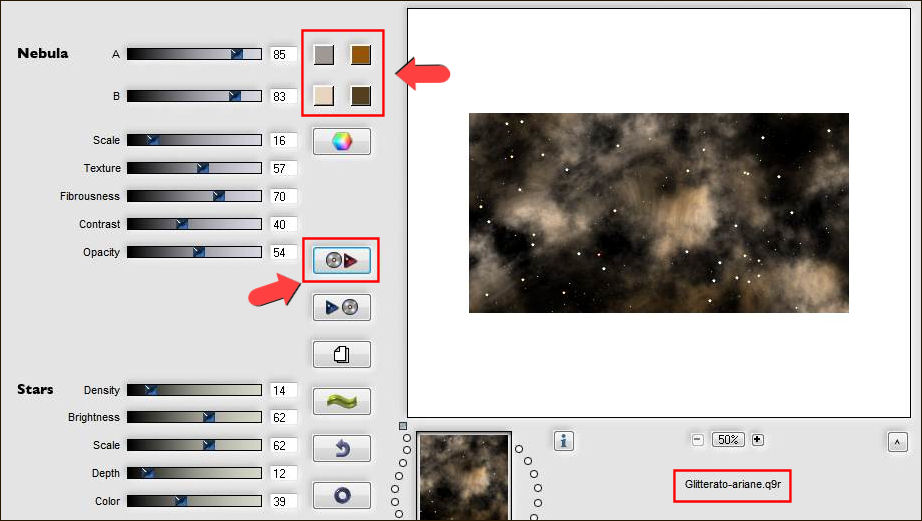Click the caret button at bottom right

pos(897,441)
